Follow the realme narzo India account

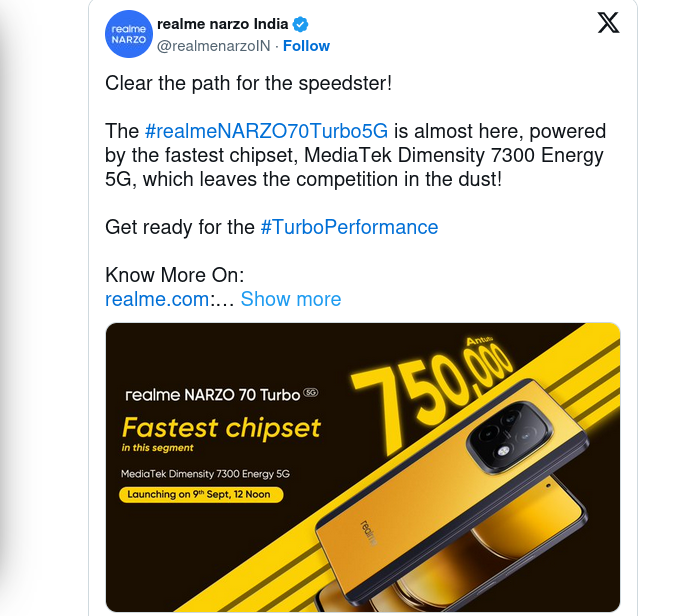point(306,46)
